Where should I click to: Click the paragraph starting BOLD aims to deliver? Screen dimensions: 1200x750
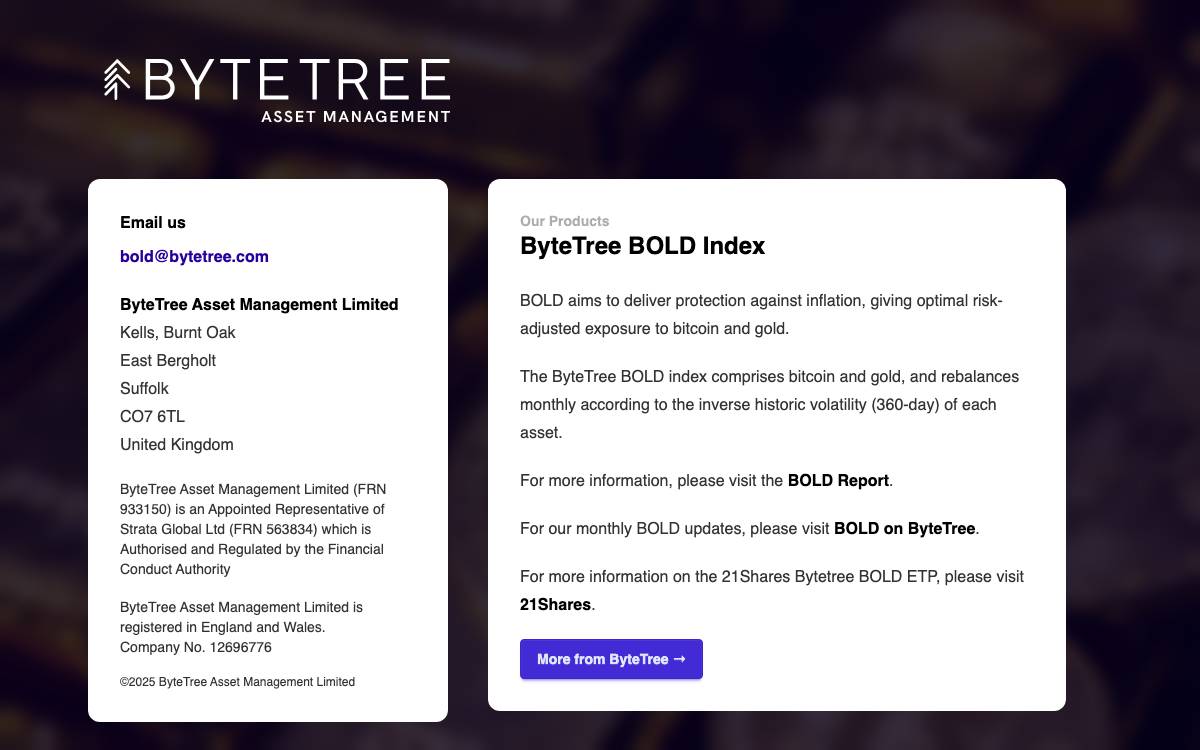[x=761, y=314]
